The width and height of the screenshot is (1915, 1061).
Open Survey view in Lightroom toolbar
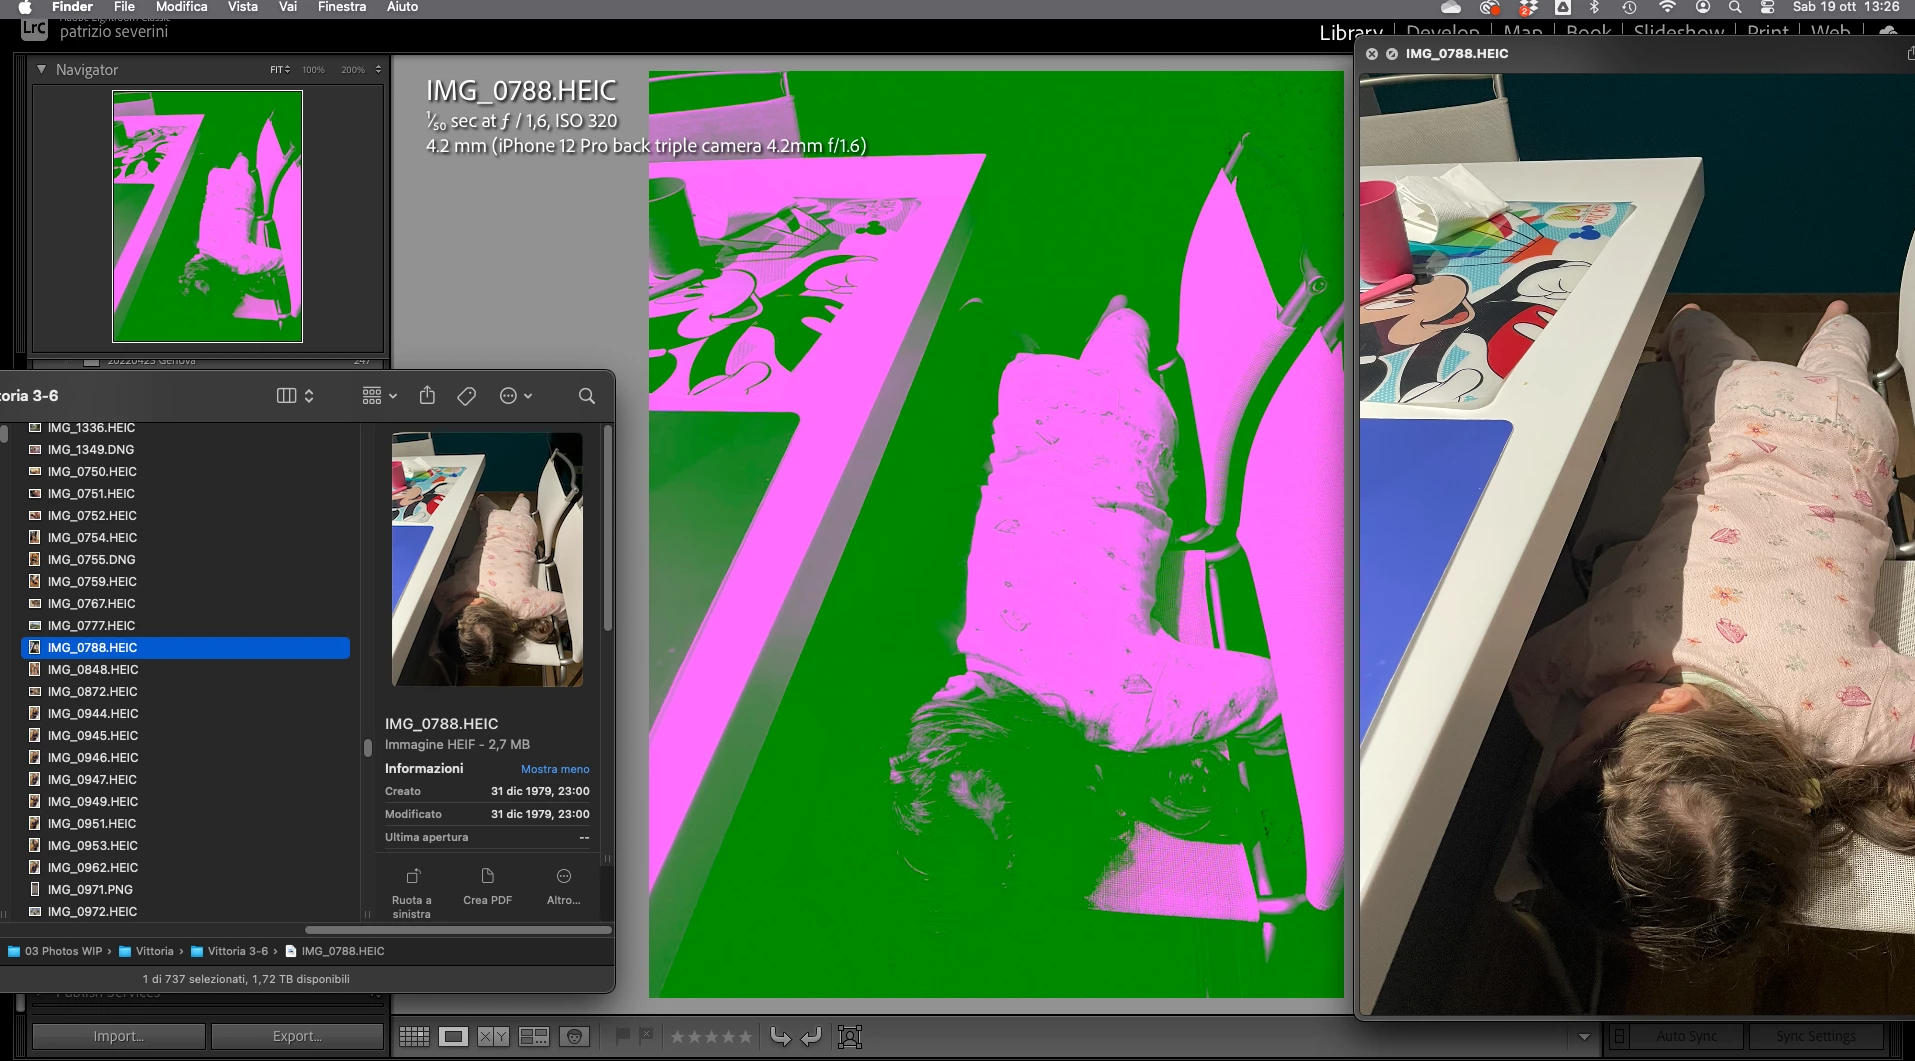(x=534, y=1037)
